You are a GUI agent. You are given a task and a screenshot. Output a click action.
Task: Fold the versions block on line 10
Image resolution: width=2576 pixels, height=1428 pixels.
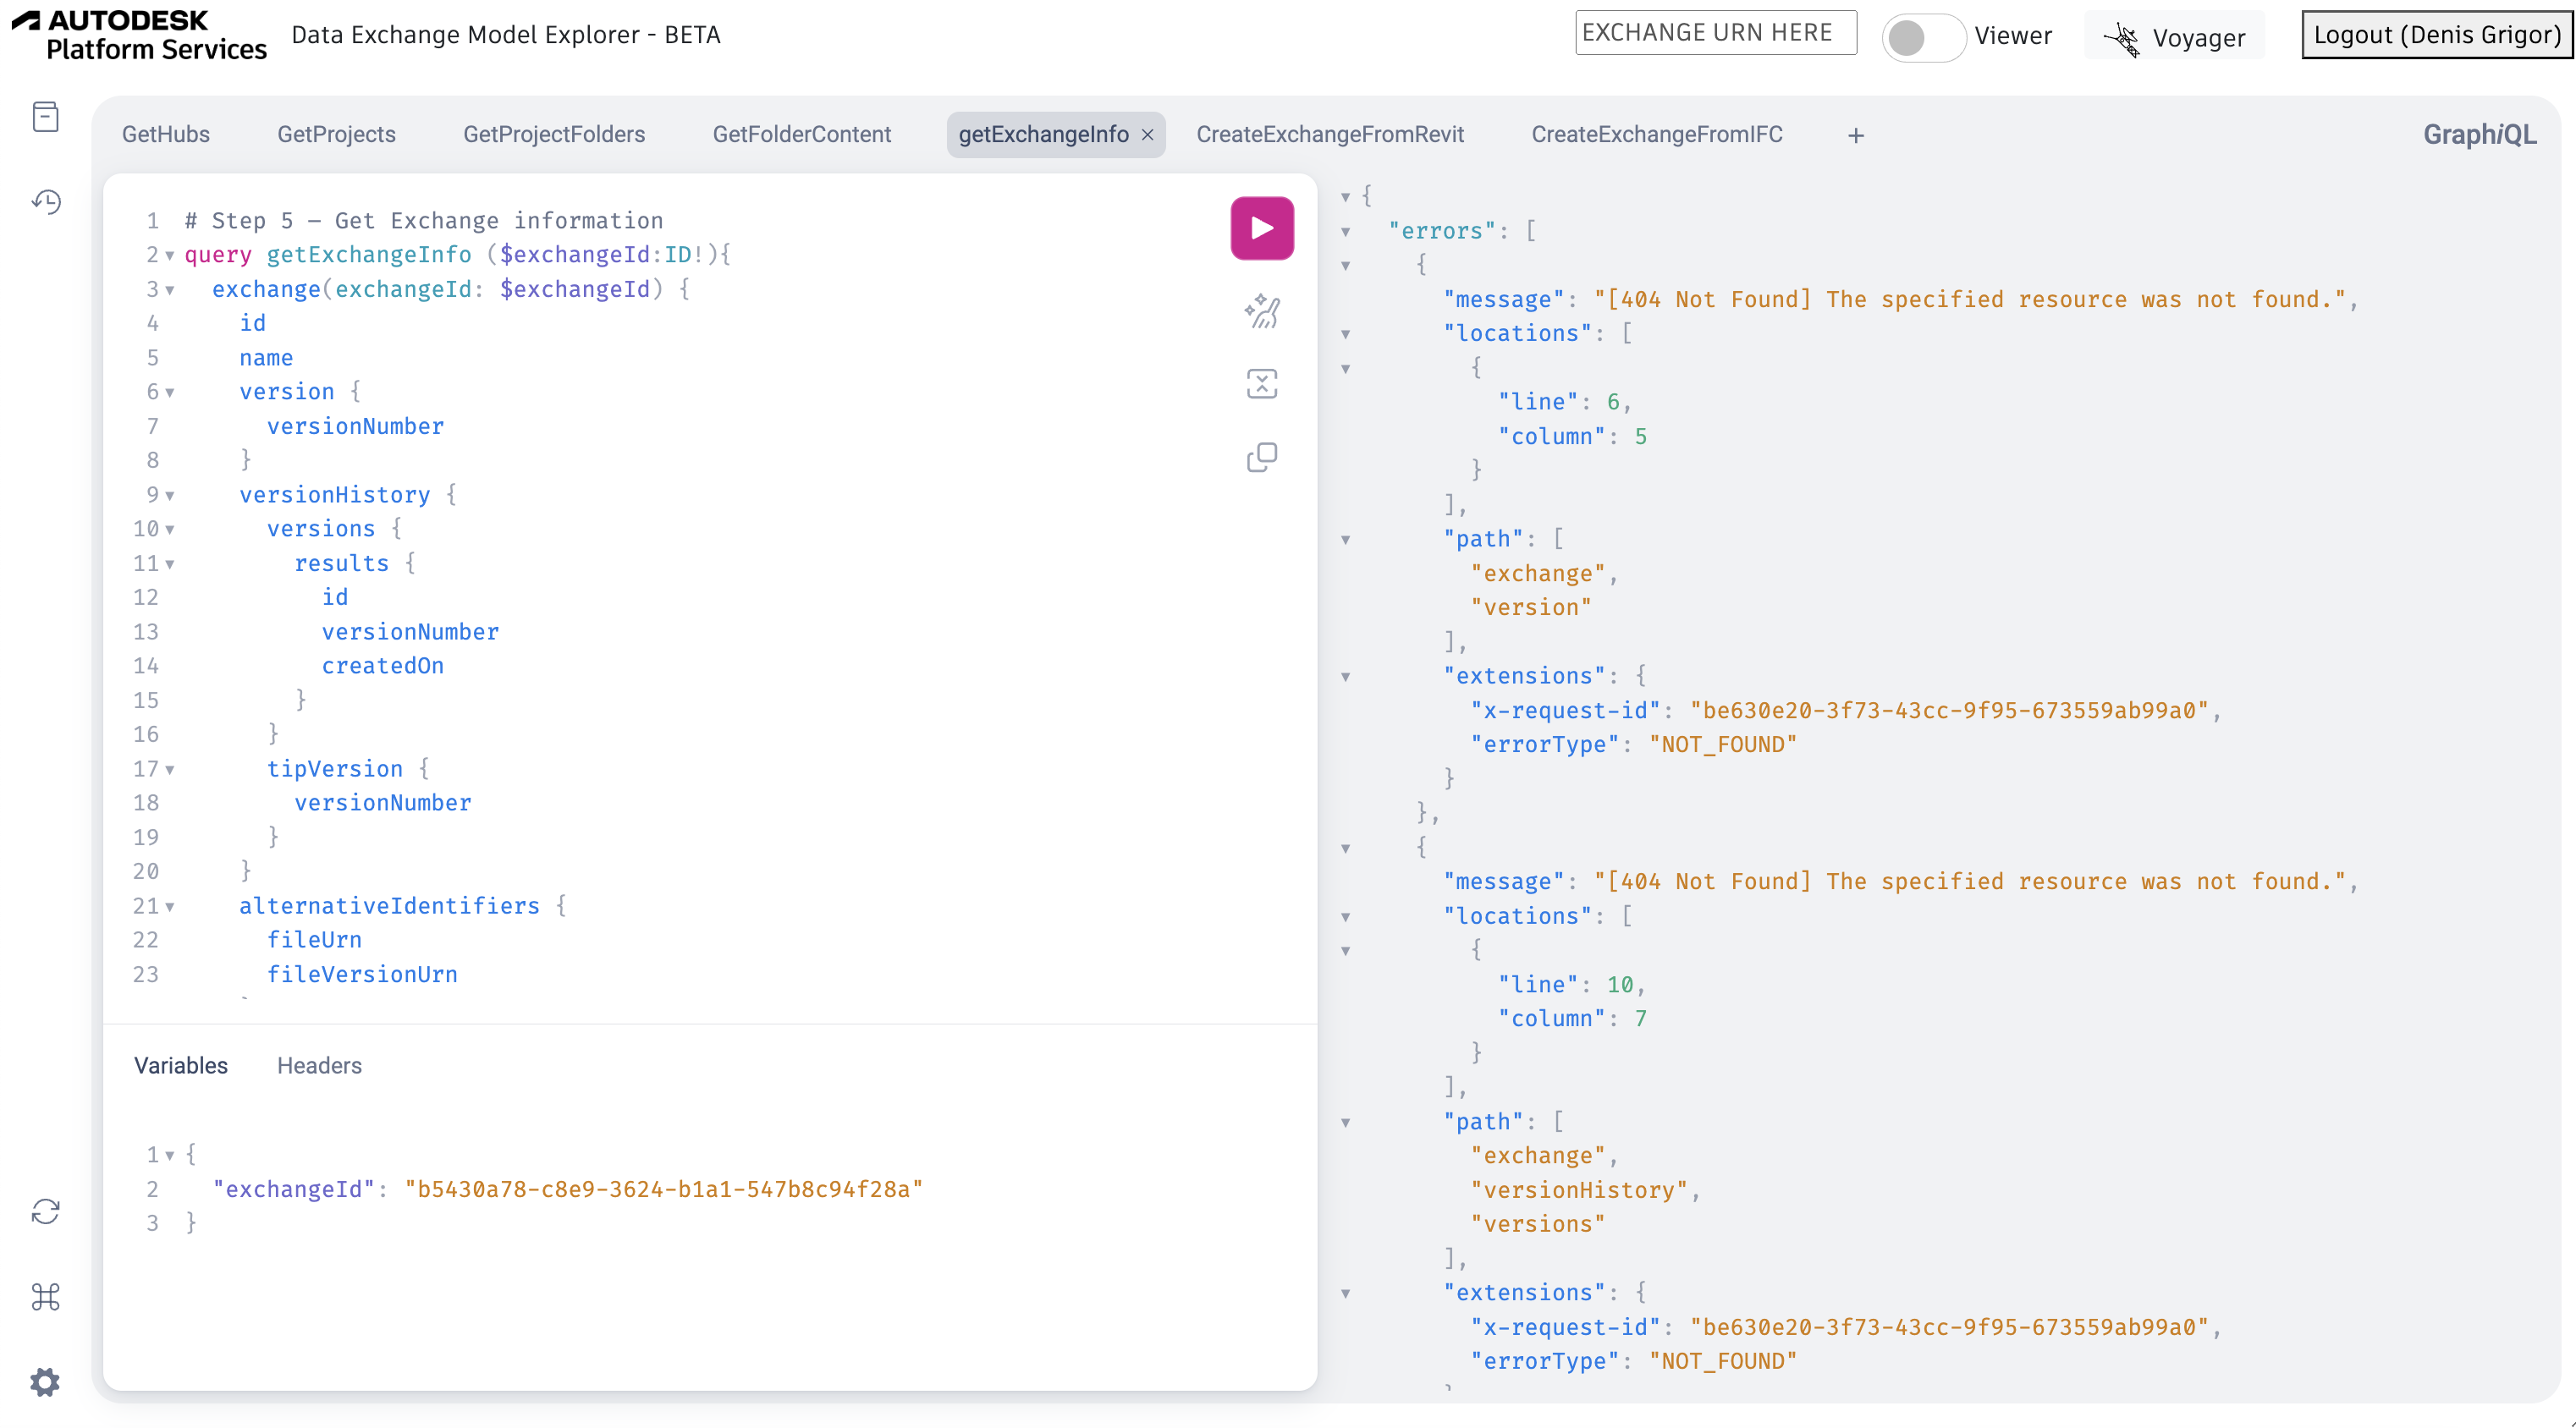(x=170, y=530)
